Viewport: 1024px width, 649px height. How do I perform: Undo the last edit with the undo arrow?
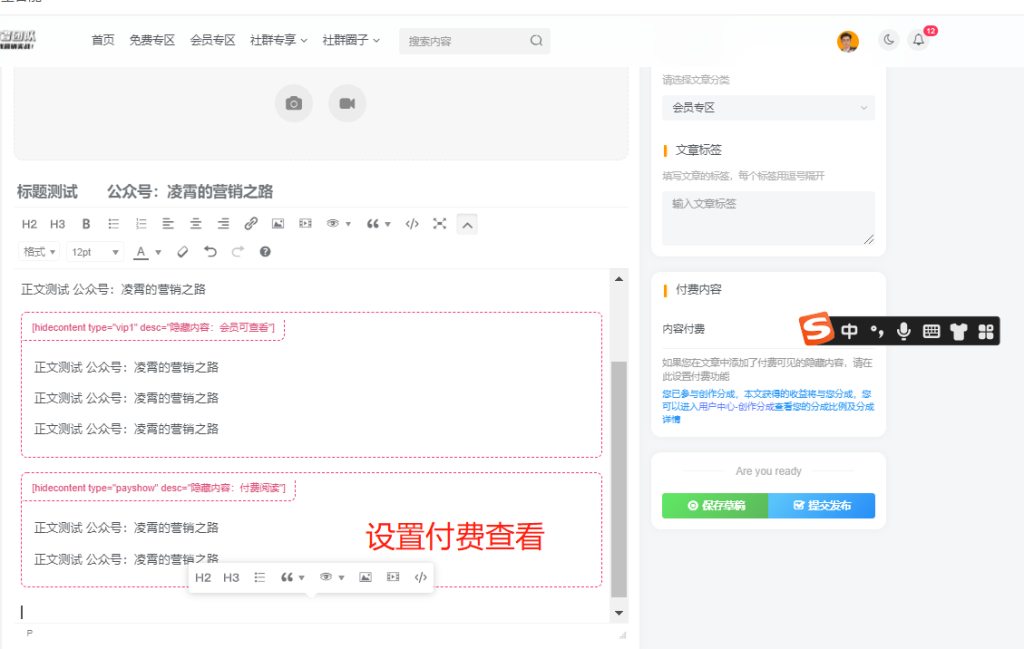coord(210,251)
